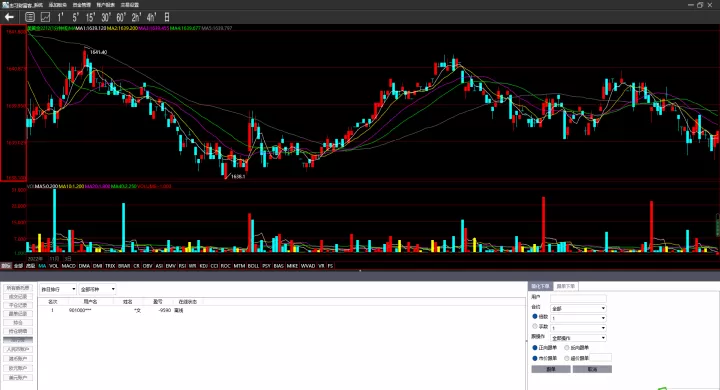This screenshot has width=720, height=390.
Task: Switch chart to 5' period
Action: 75,17
